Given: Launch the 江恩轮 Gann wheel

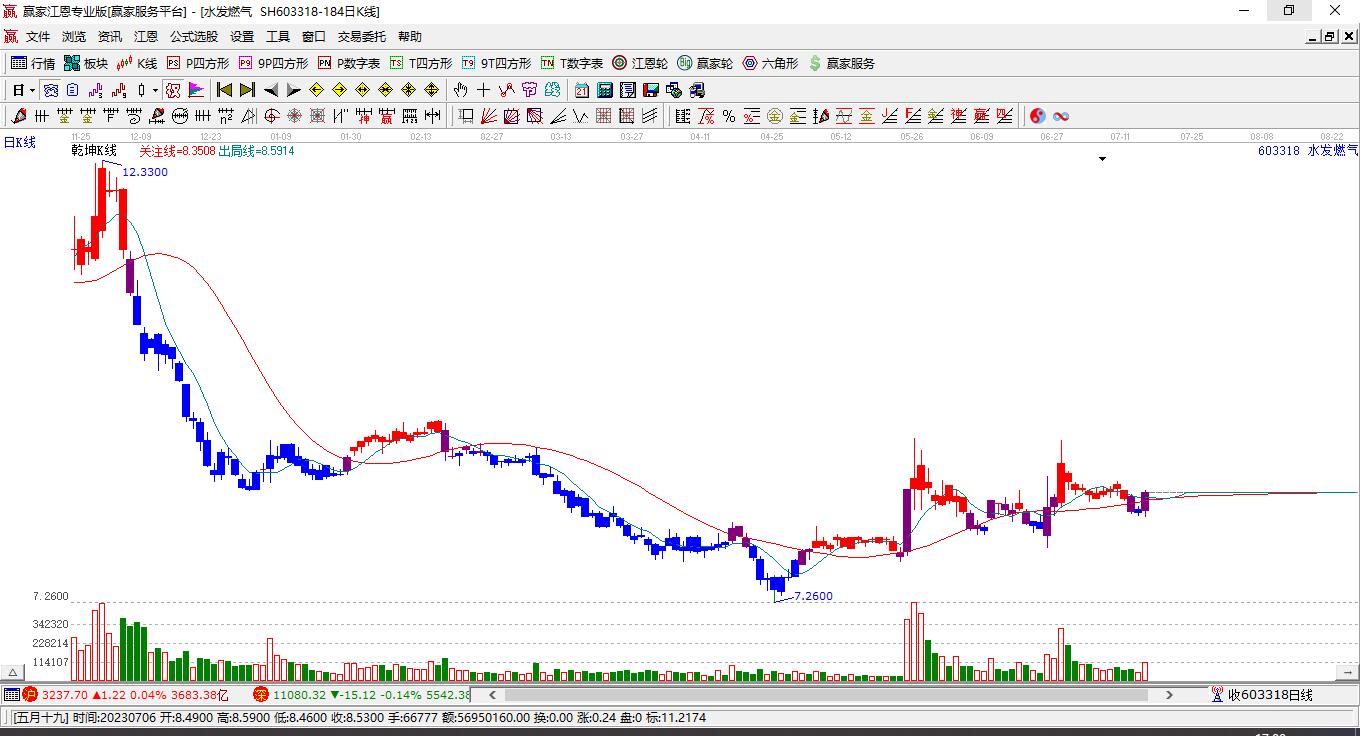Looking at the screenshot, I should 640,63.
